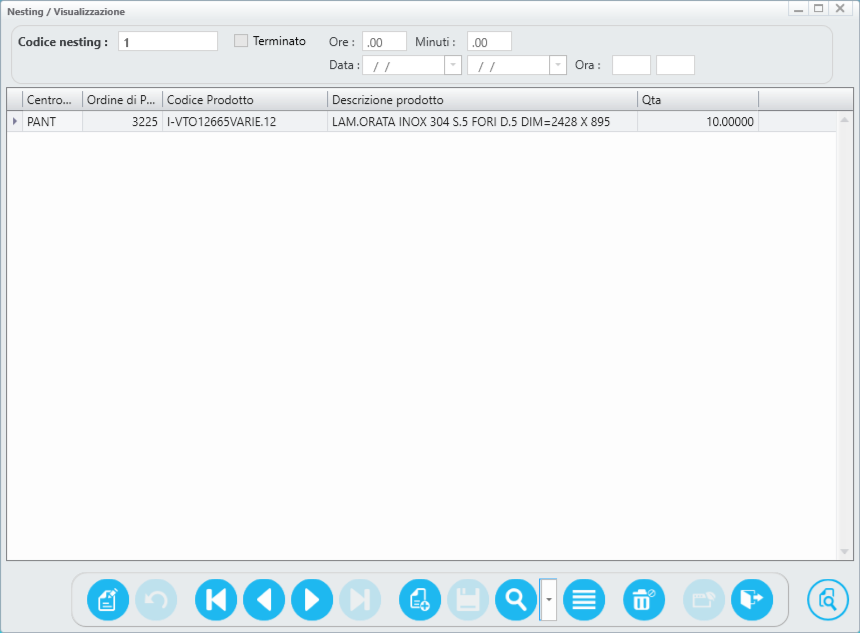Click the greyed-out last record button
This screenshot has height=633, width=860.
pos(360,600)
